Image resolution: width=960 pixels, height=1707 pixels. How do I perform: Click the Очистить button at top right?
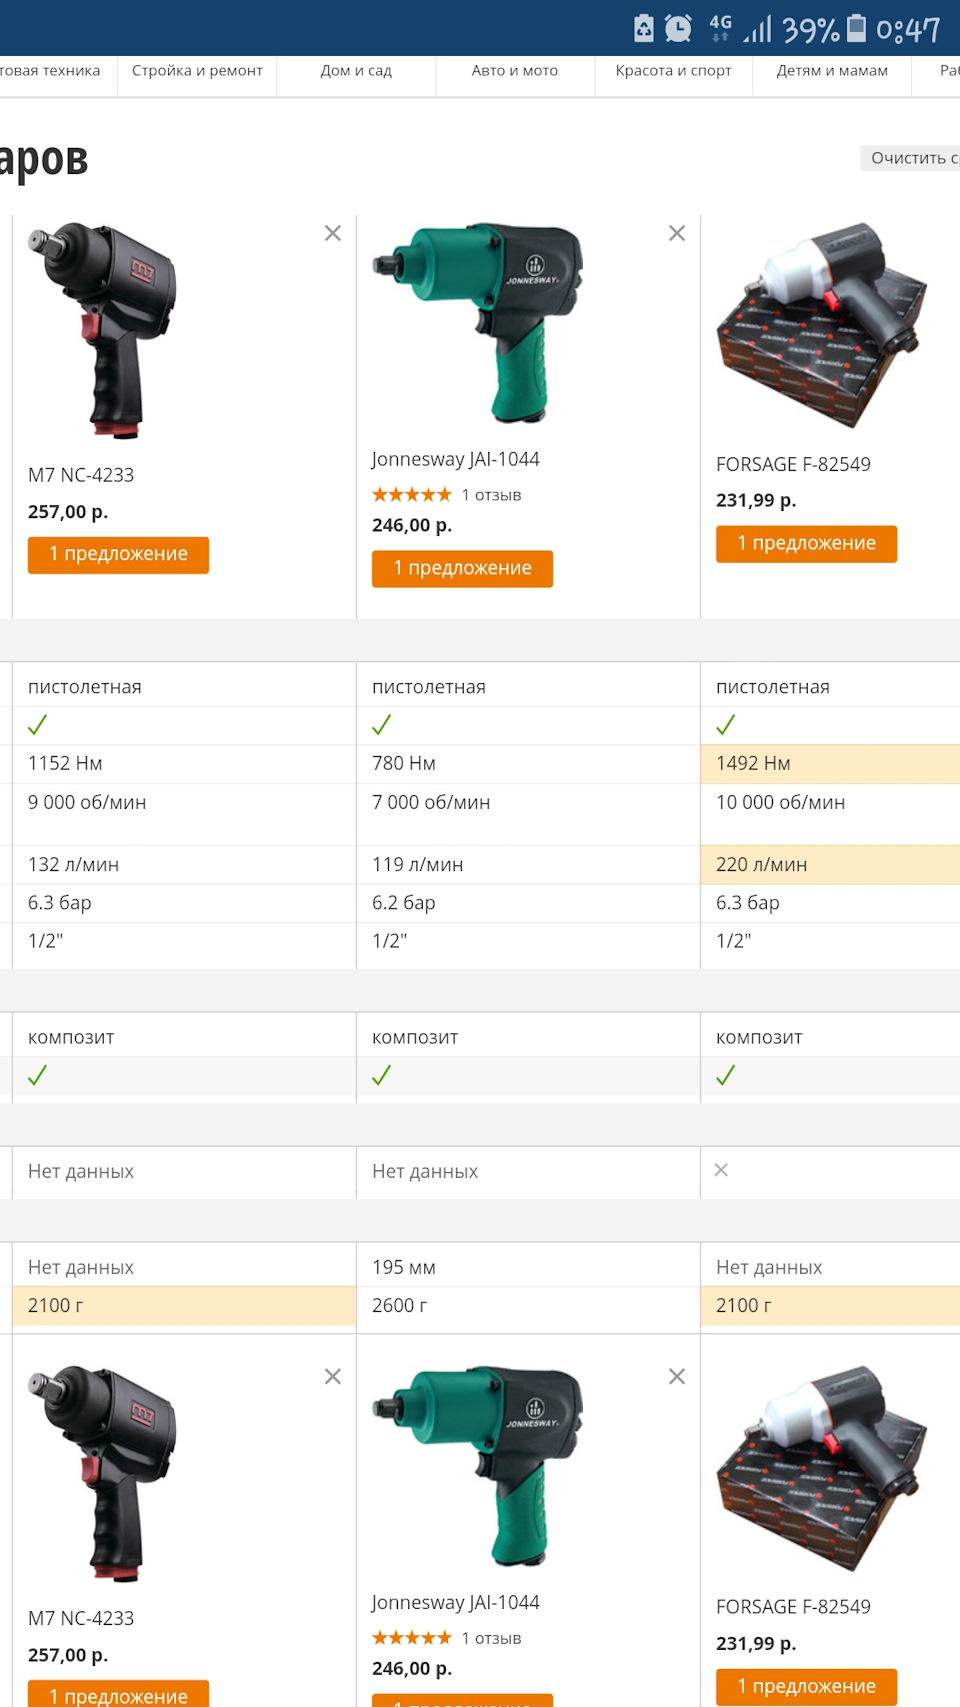[x=908, y=158]
